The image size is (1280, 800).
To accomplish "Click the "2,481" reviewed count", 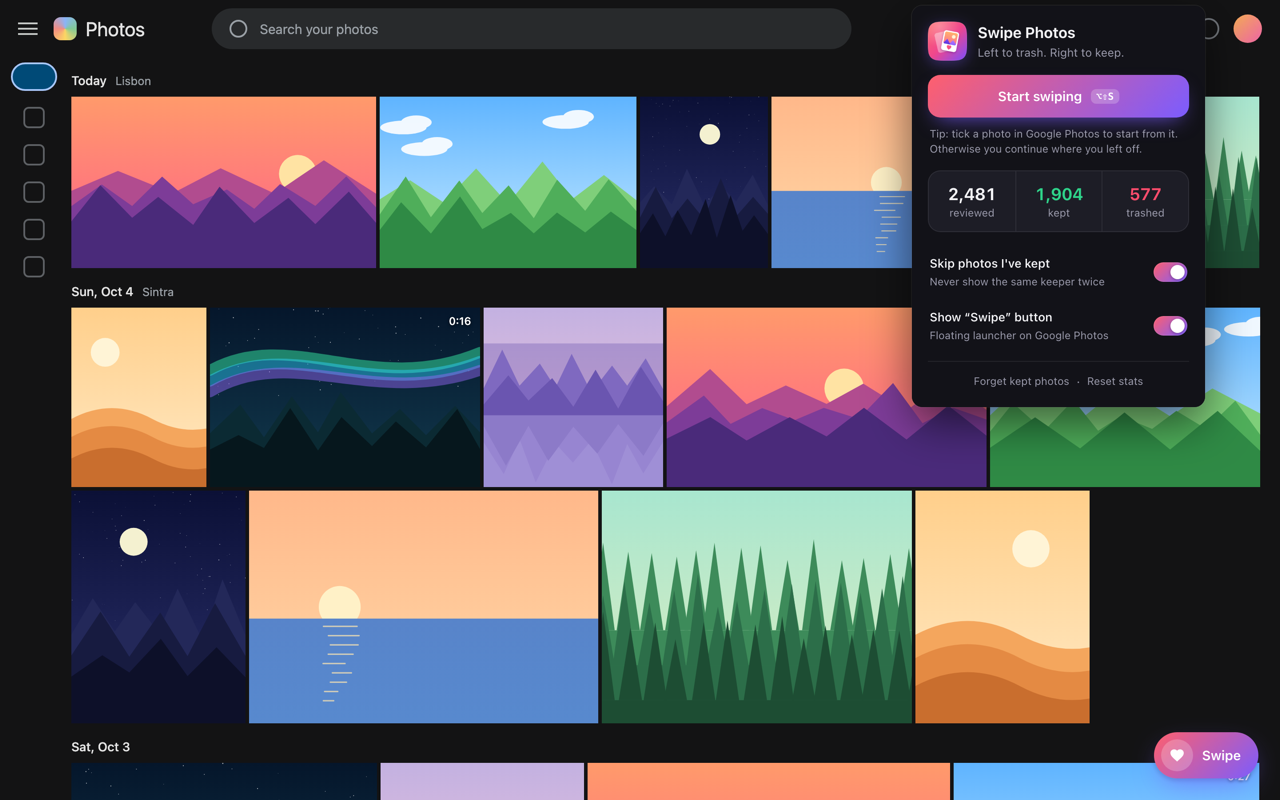I will [x=972, y=194].
